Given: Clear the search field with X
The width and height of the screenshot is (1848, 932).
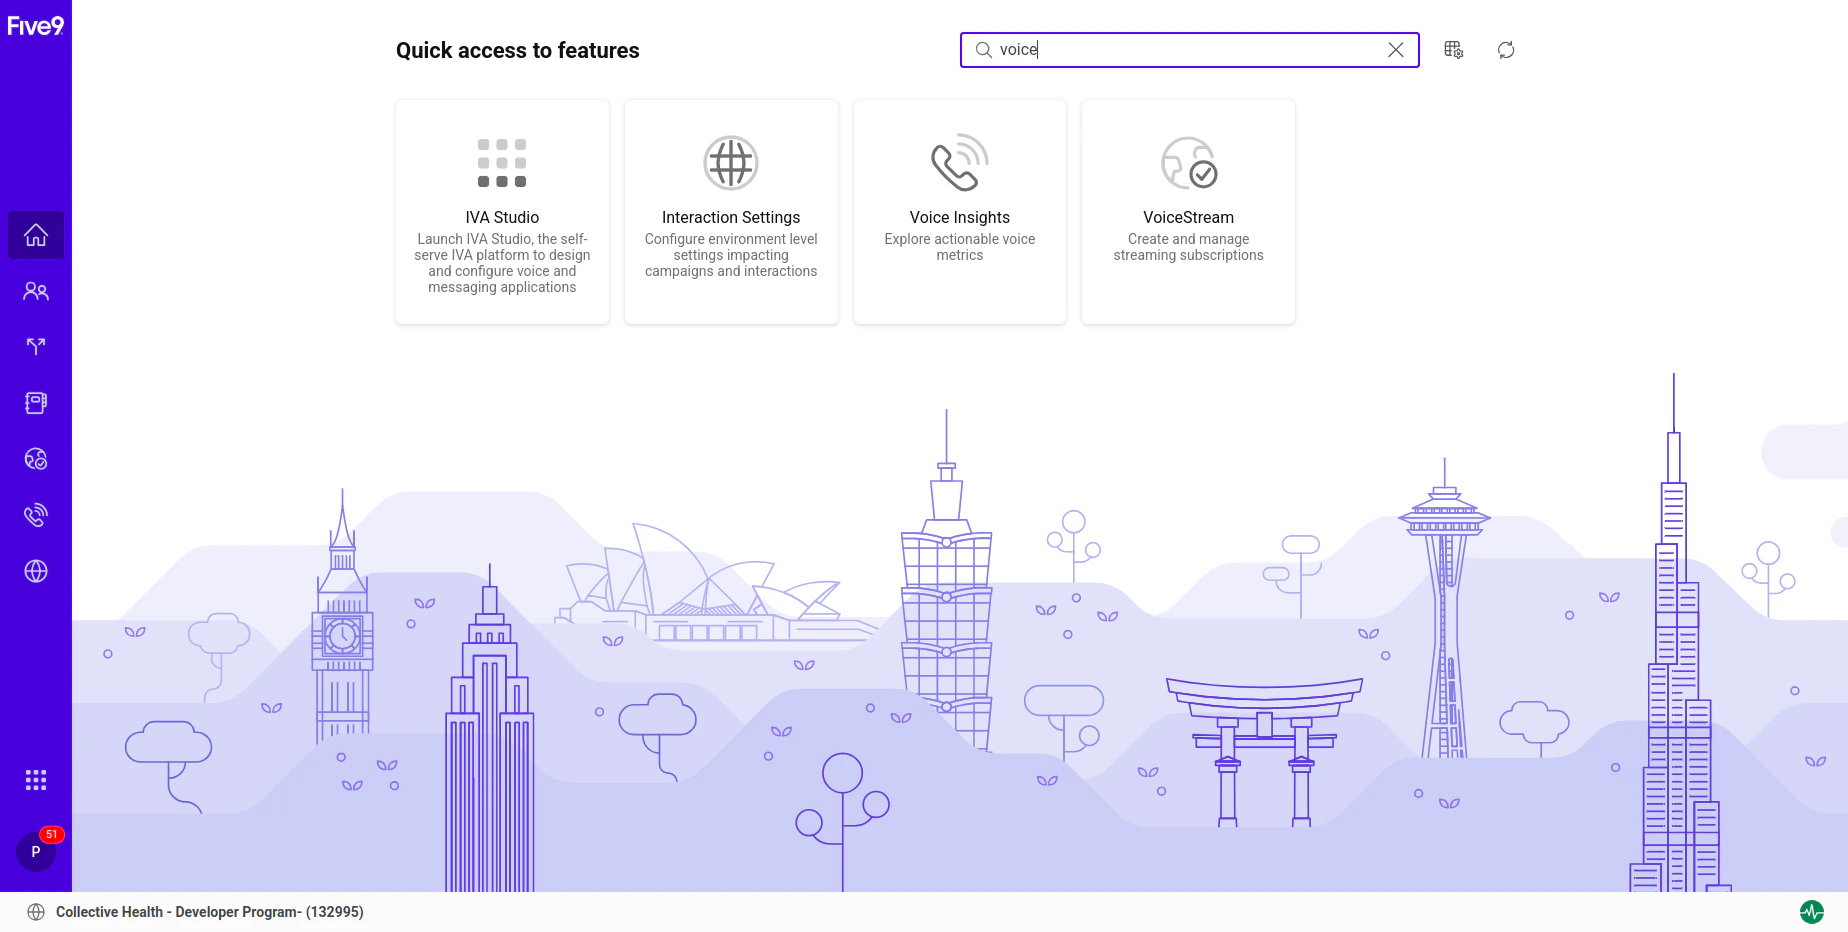Looking at the screenshot, I should pos(1396,50).
